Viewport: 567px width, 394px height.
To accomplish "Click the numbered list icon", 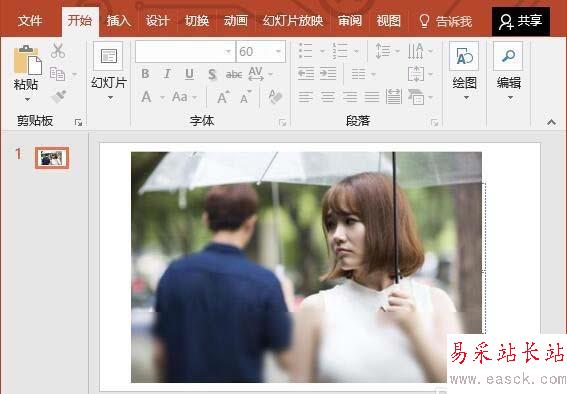I will click(x=340, y=51).
